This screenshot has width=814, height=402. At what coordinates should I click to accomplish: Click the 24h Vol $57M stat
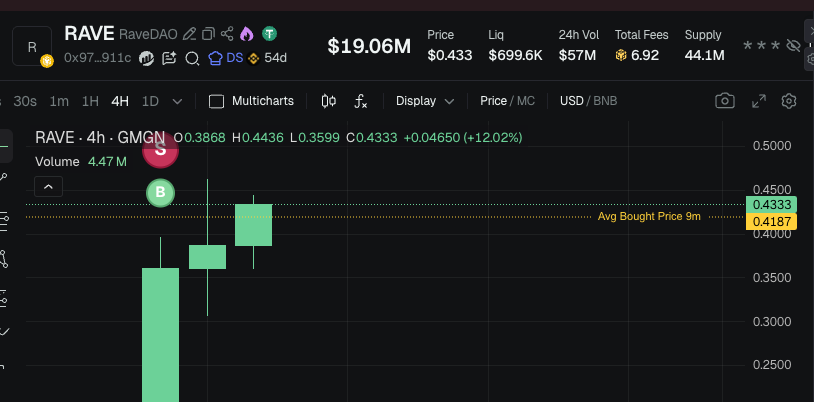(579, 46)
